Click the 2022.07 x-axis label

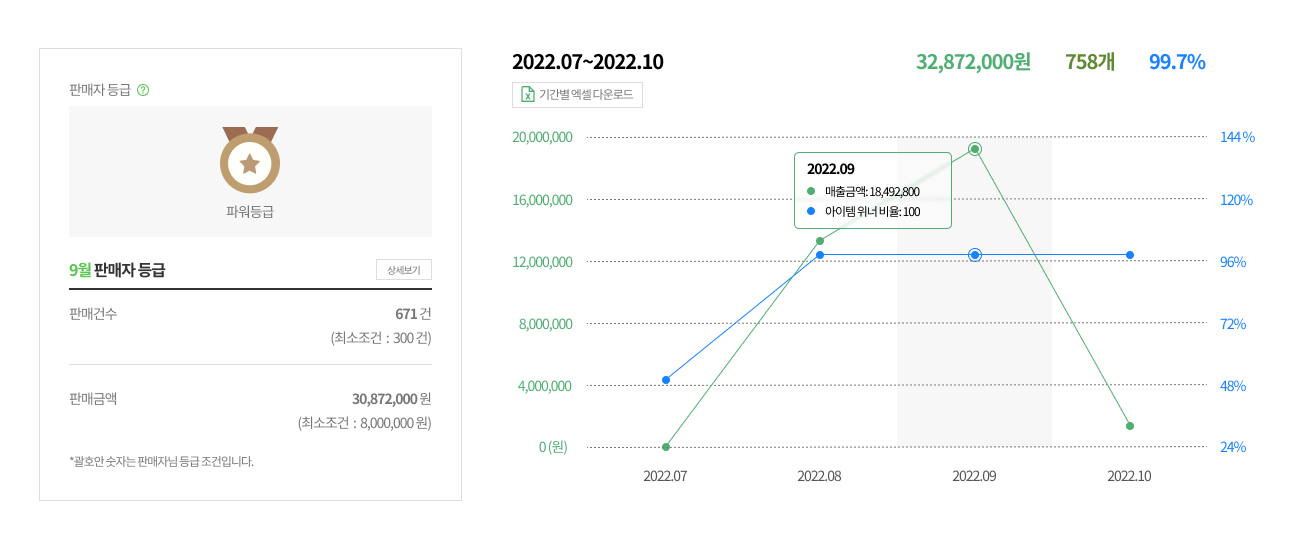coord(665,476)
